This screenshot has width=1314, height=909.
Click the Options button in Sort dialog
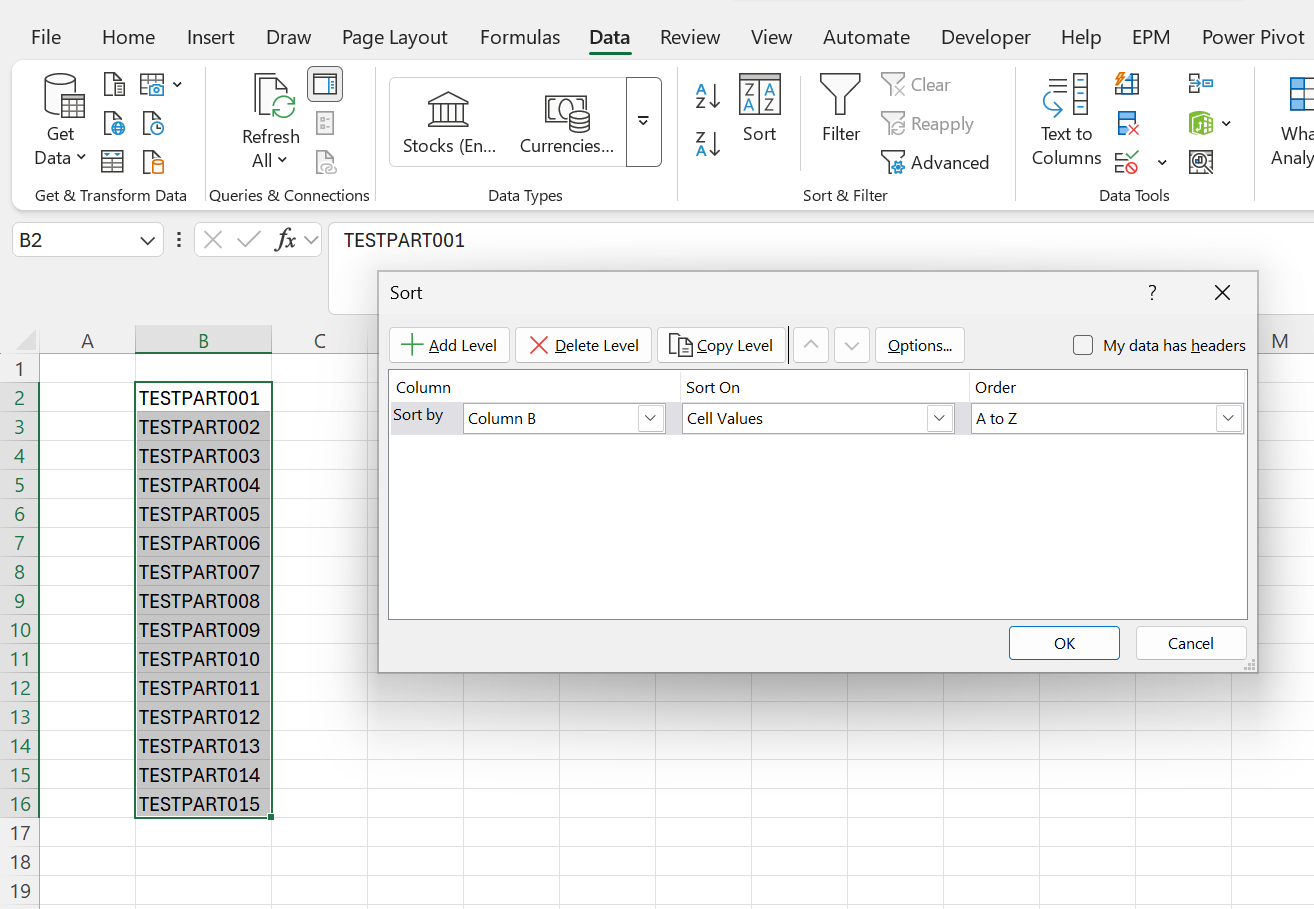920,345
